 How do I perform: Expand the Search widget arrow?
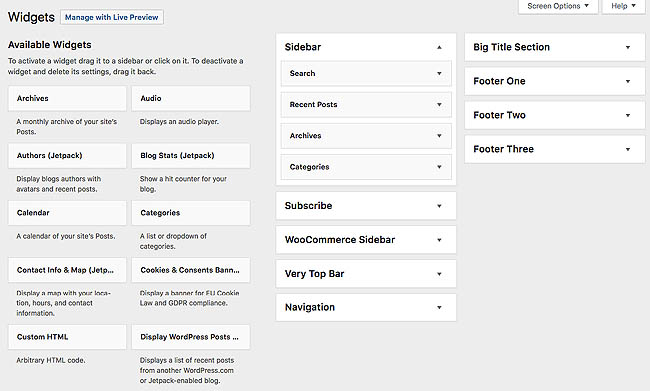pyautogui.click(x=439, y=73)
